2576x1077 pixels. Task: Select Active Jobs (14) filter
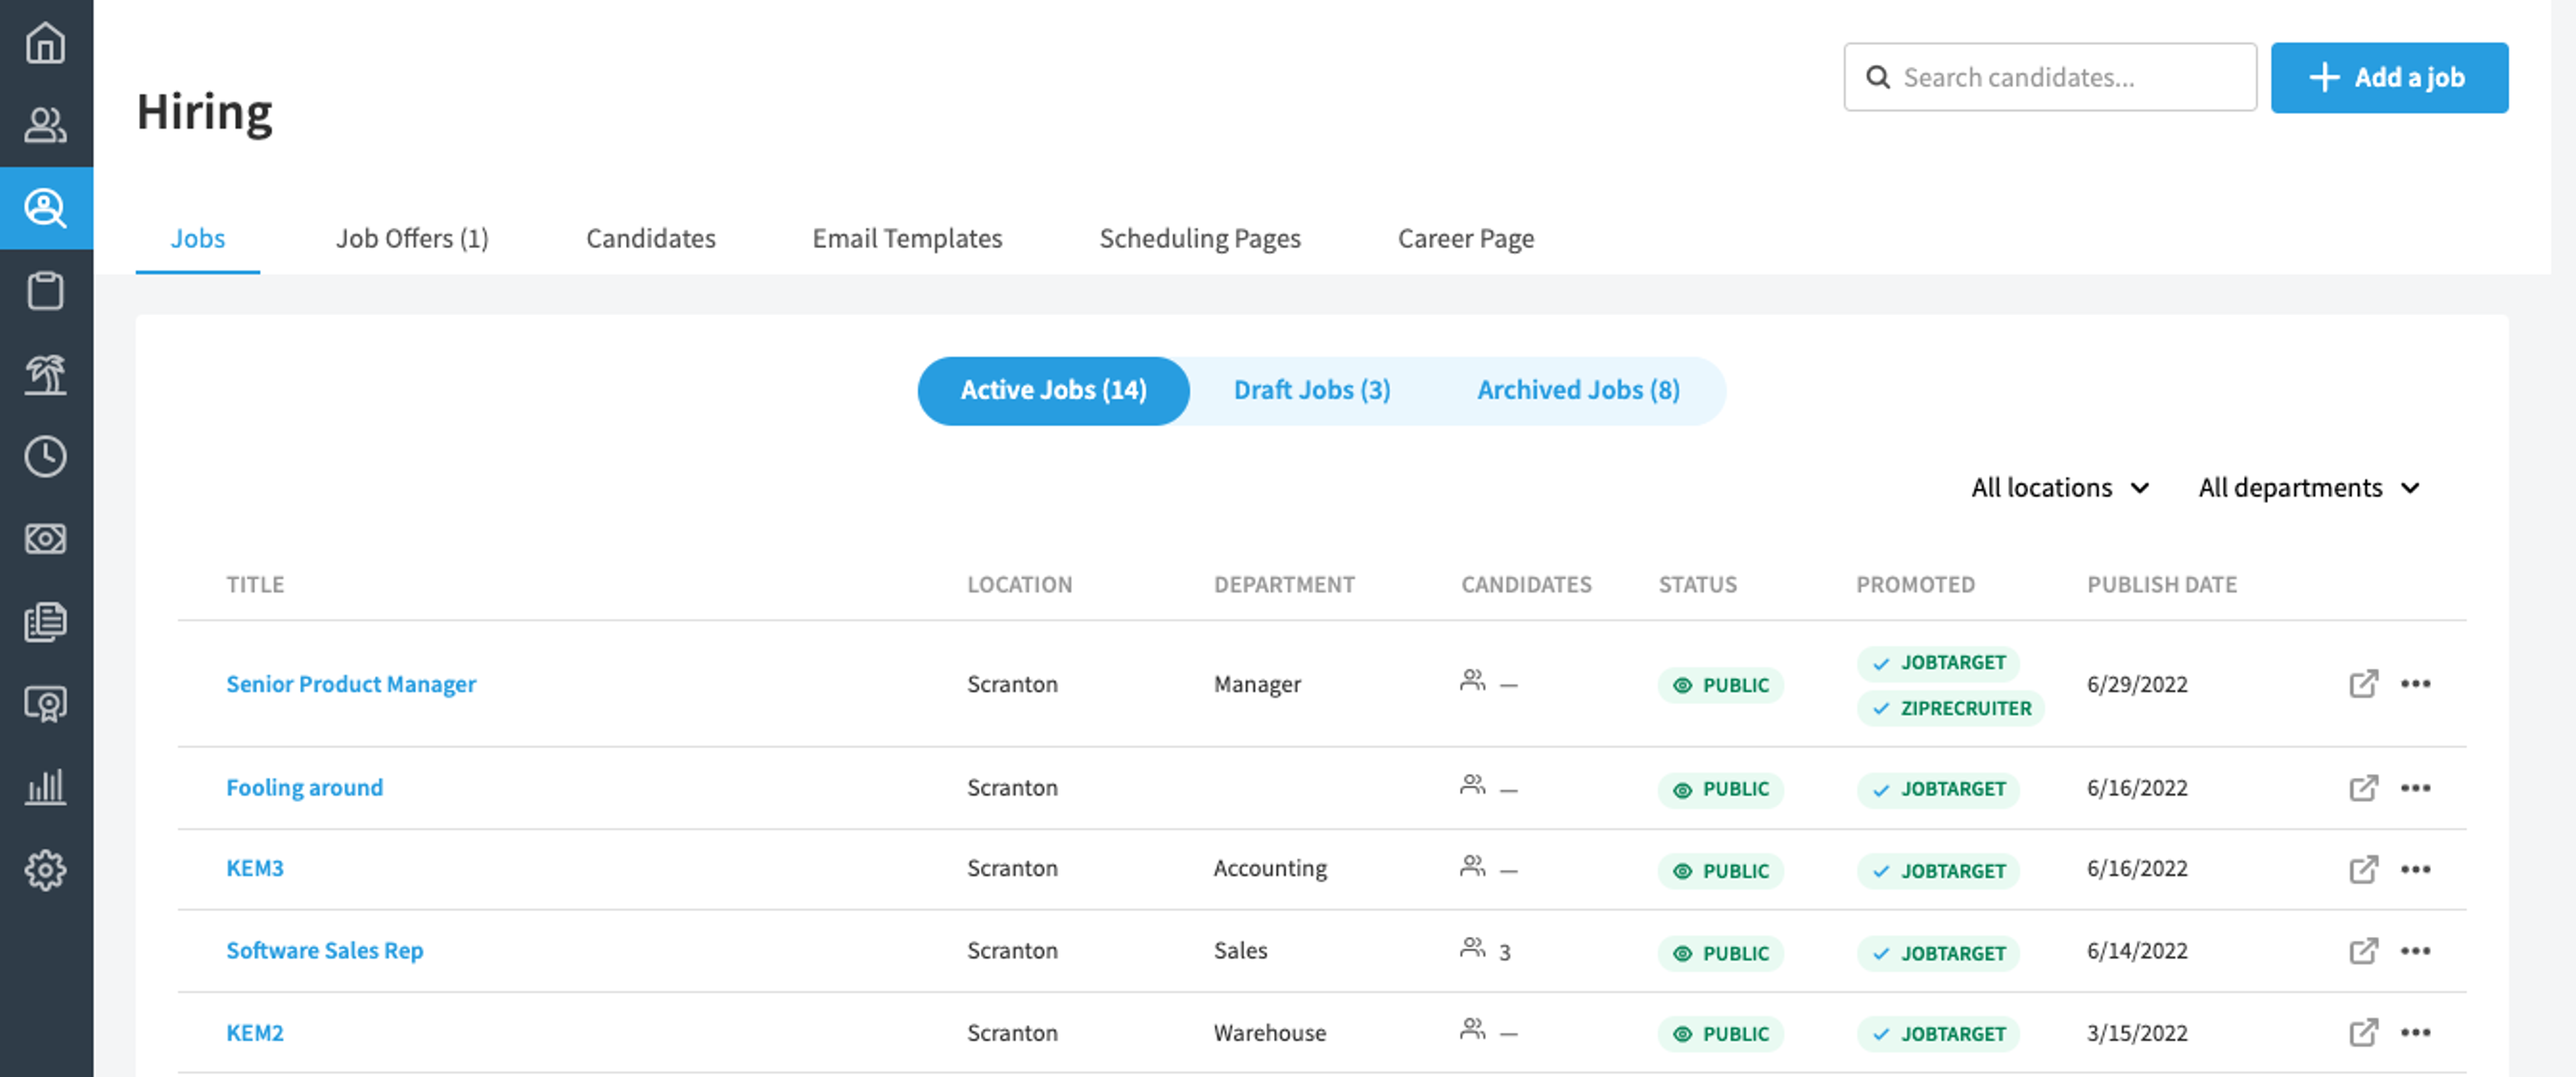pos(1054,391)
